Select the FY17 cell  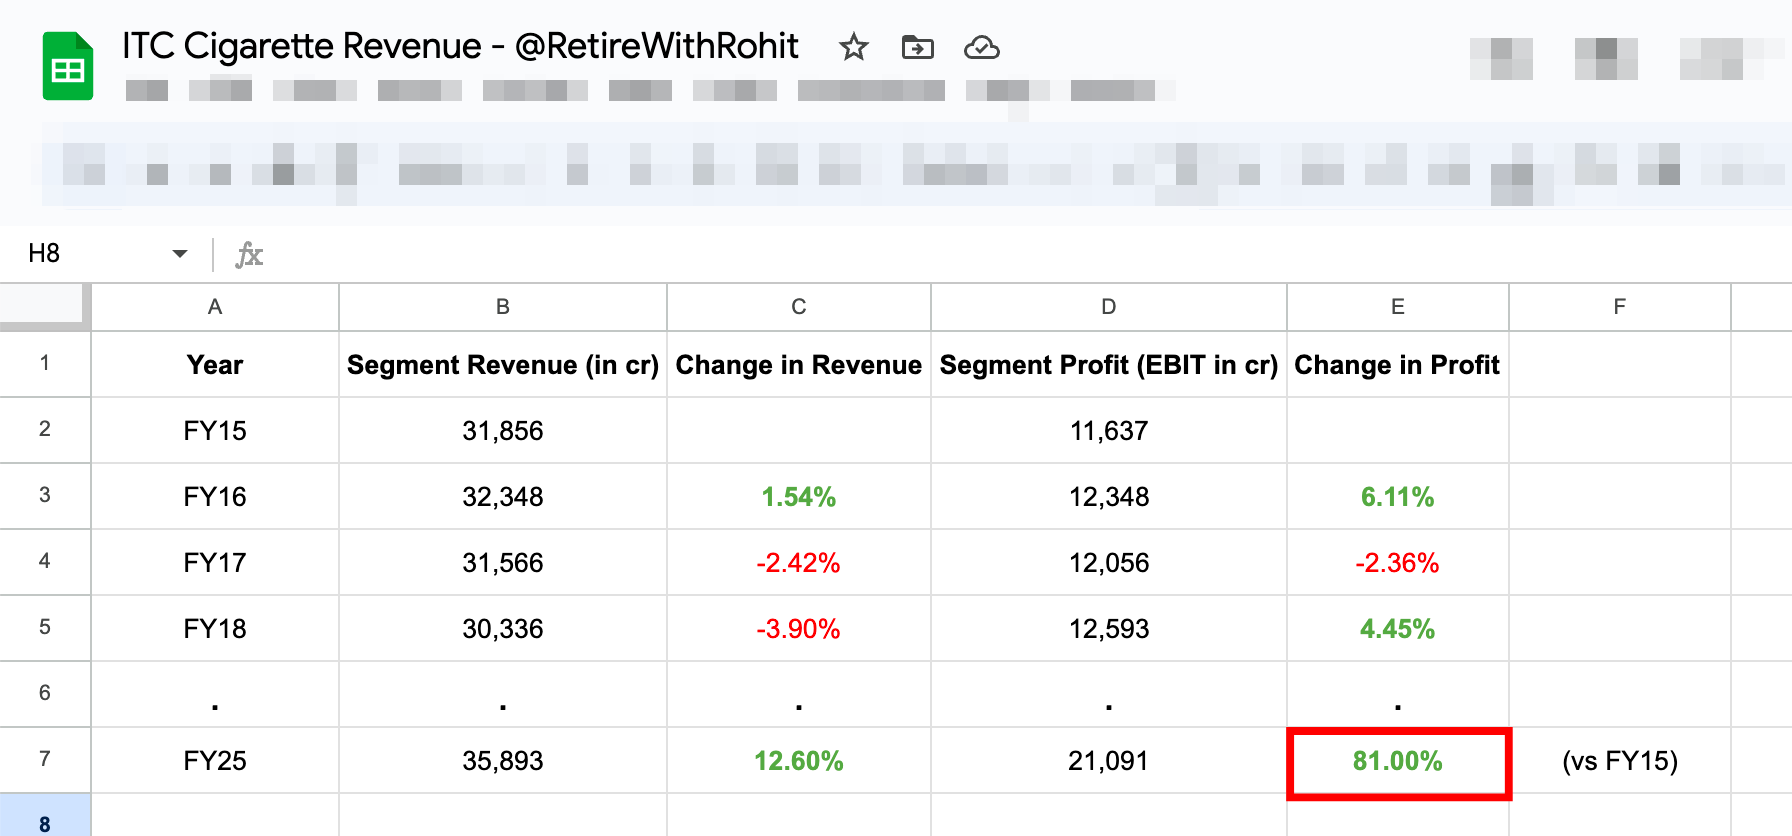pyautogui.click(x=215, y=563)
